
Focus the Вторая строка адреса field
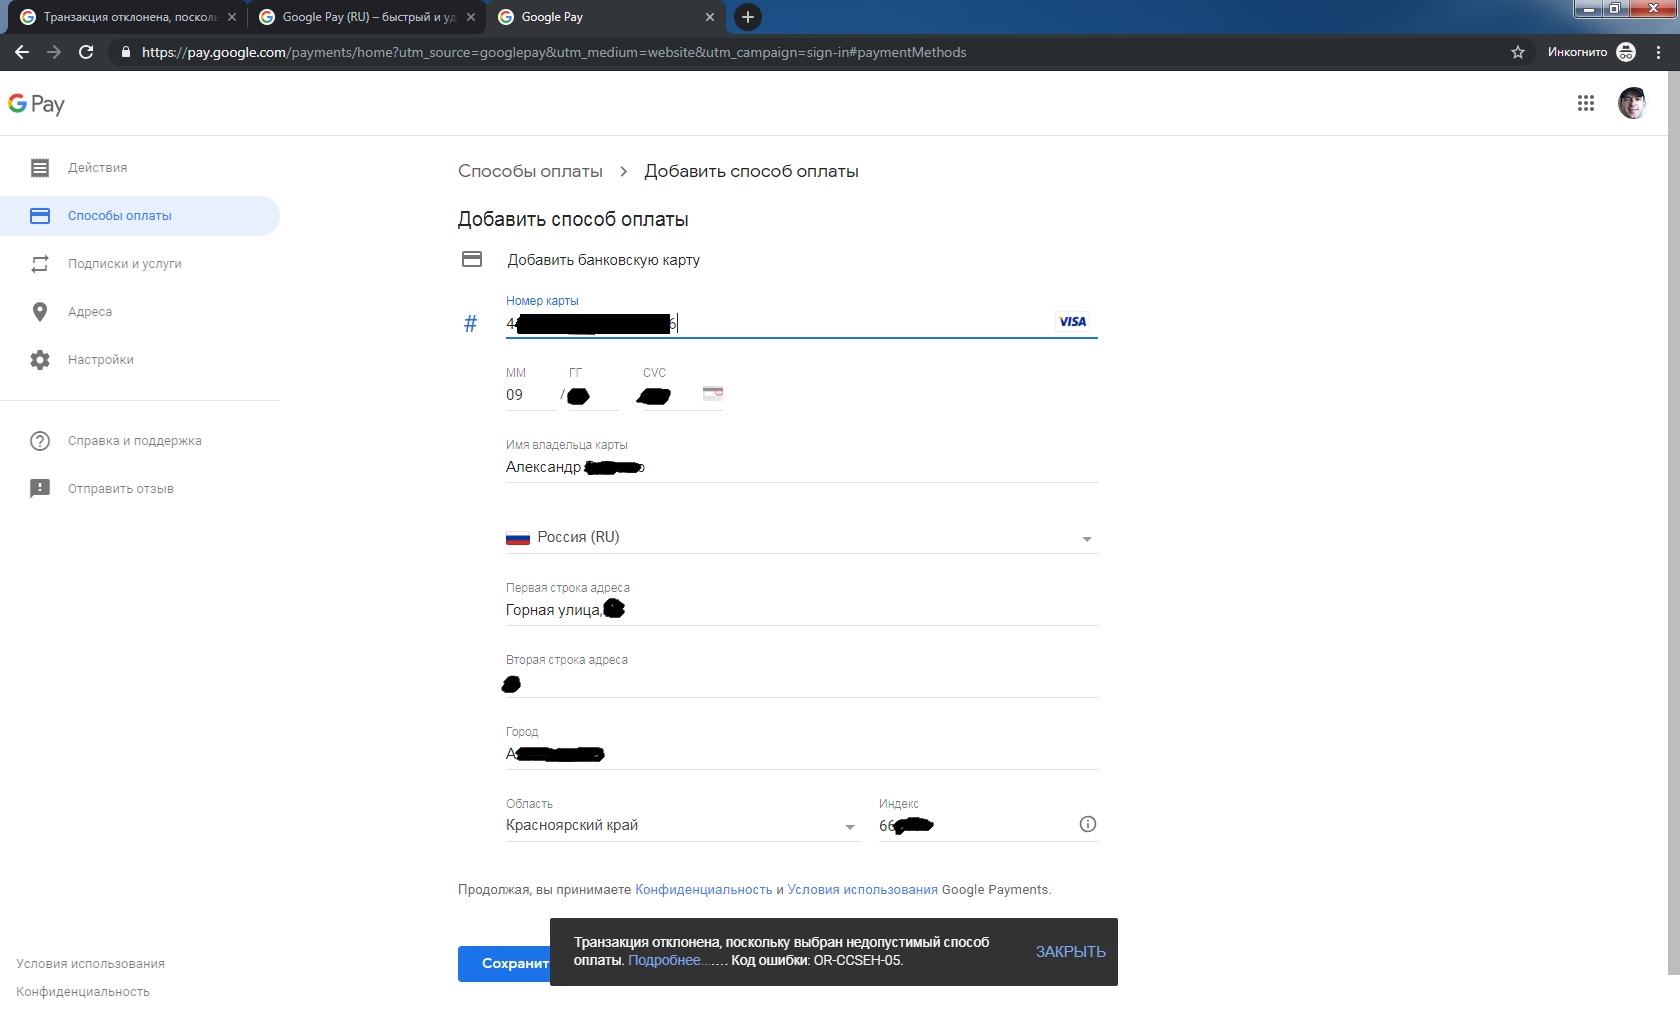point(801,683)
